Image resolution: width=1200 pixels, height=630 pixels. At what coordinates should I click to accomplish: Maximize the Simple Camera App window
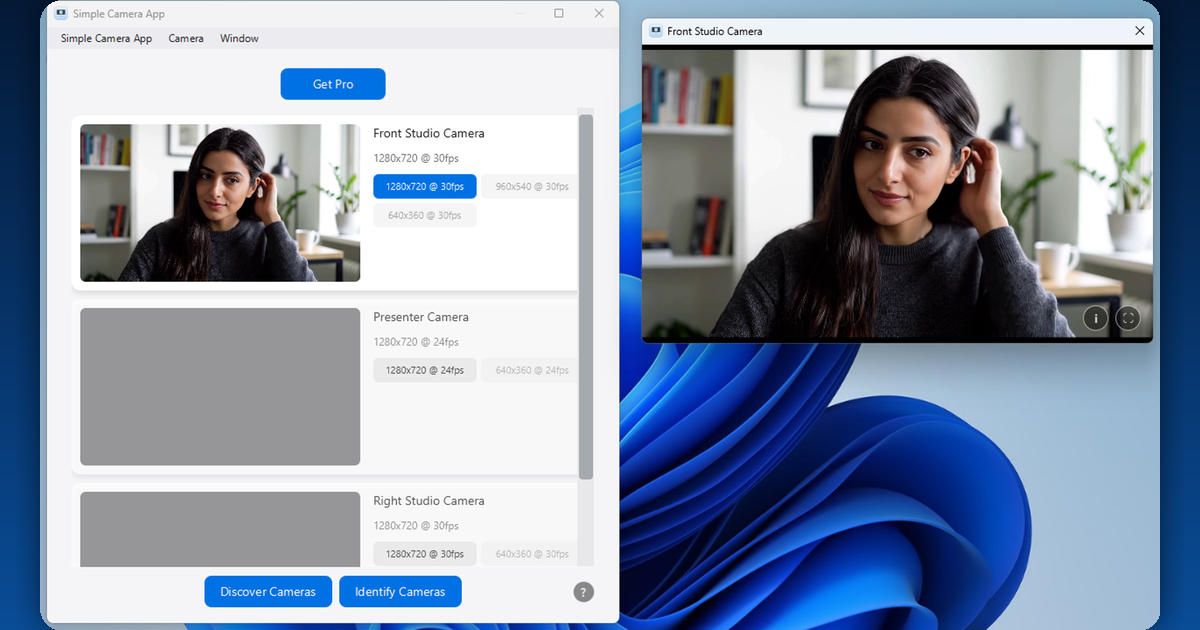pyautogui.click(x=558, y=13)
